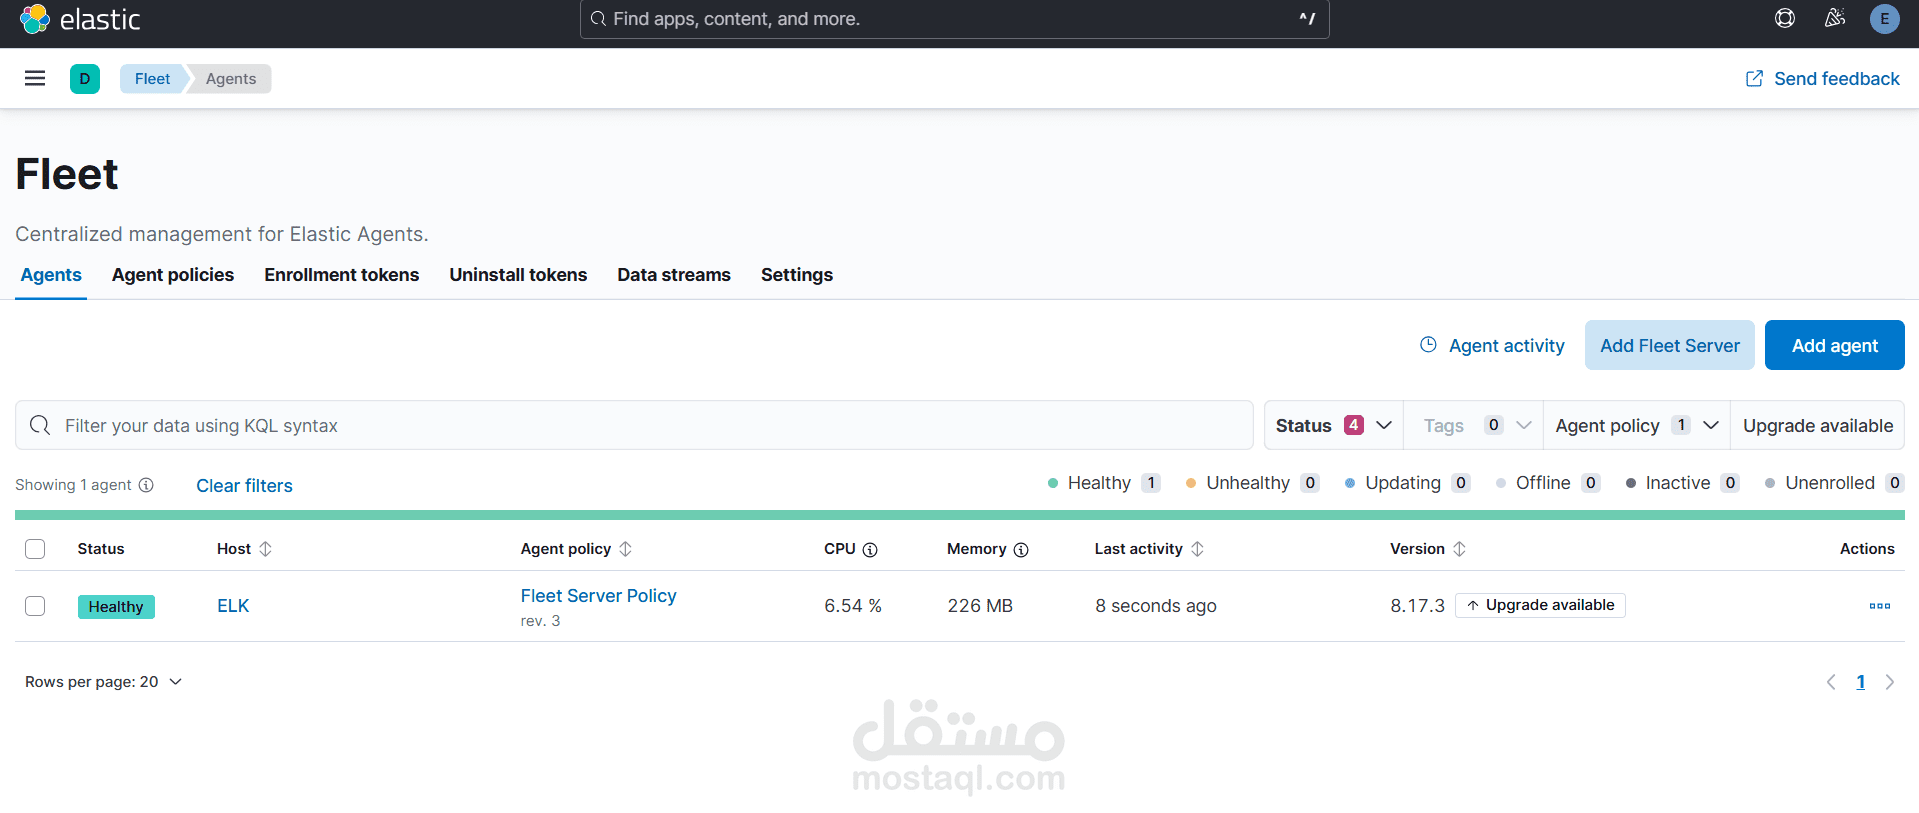
Task: Click the 8.17.3 version value
Action: [x=1417, y=606]
